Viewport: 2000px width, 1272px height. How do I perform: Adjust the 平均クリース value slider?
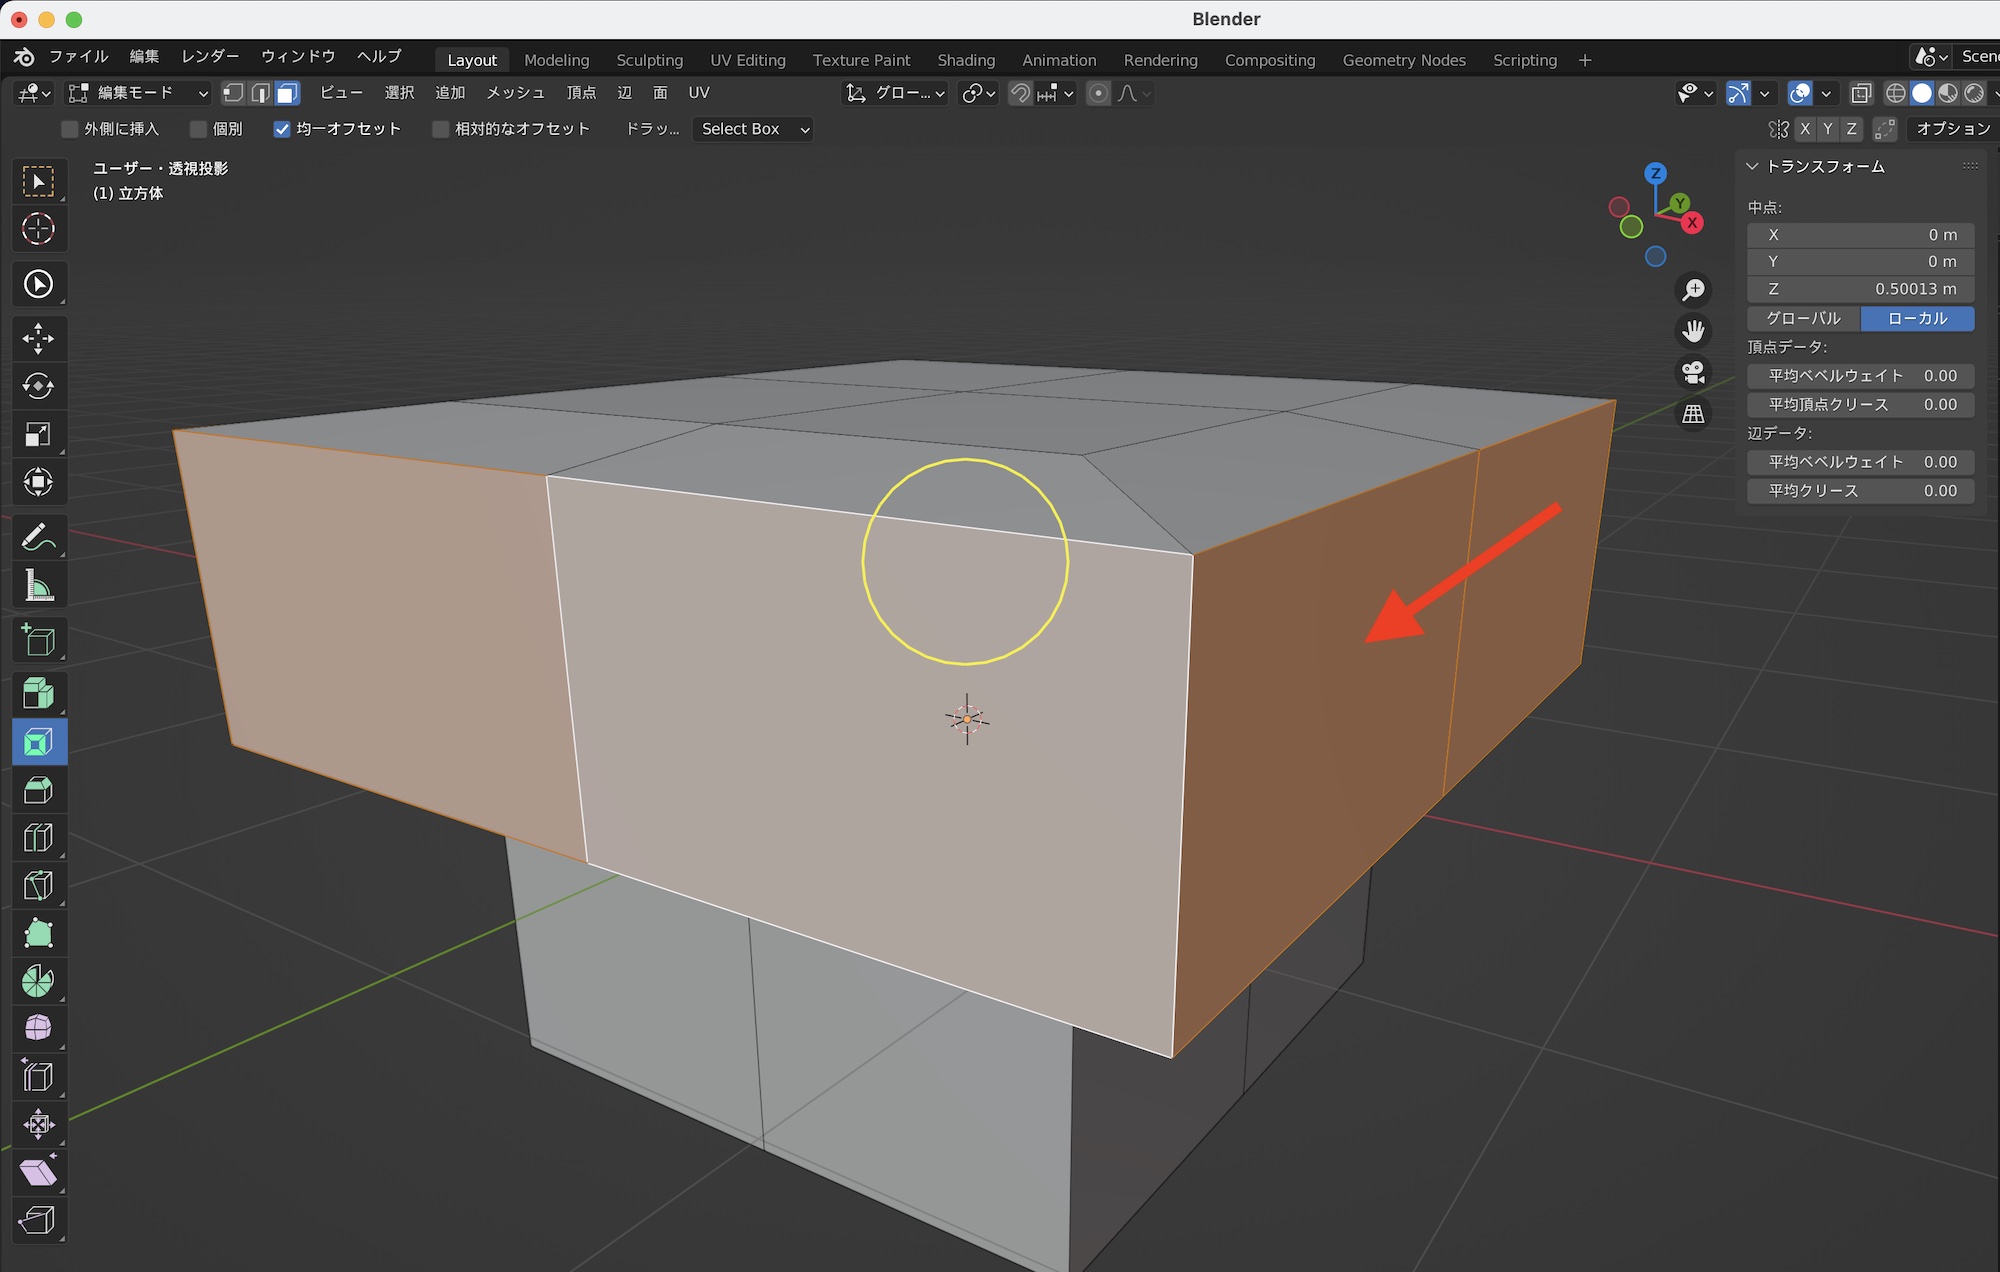(1860, 491)
